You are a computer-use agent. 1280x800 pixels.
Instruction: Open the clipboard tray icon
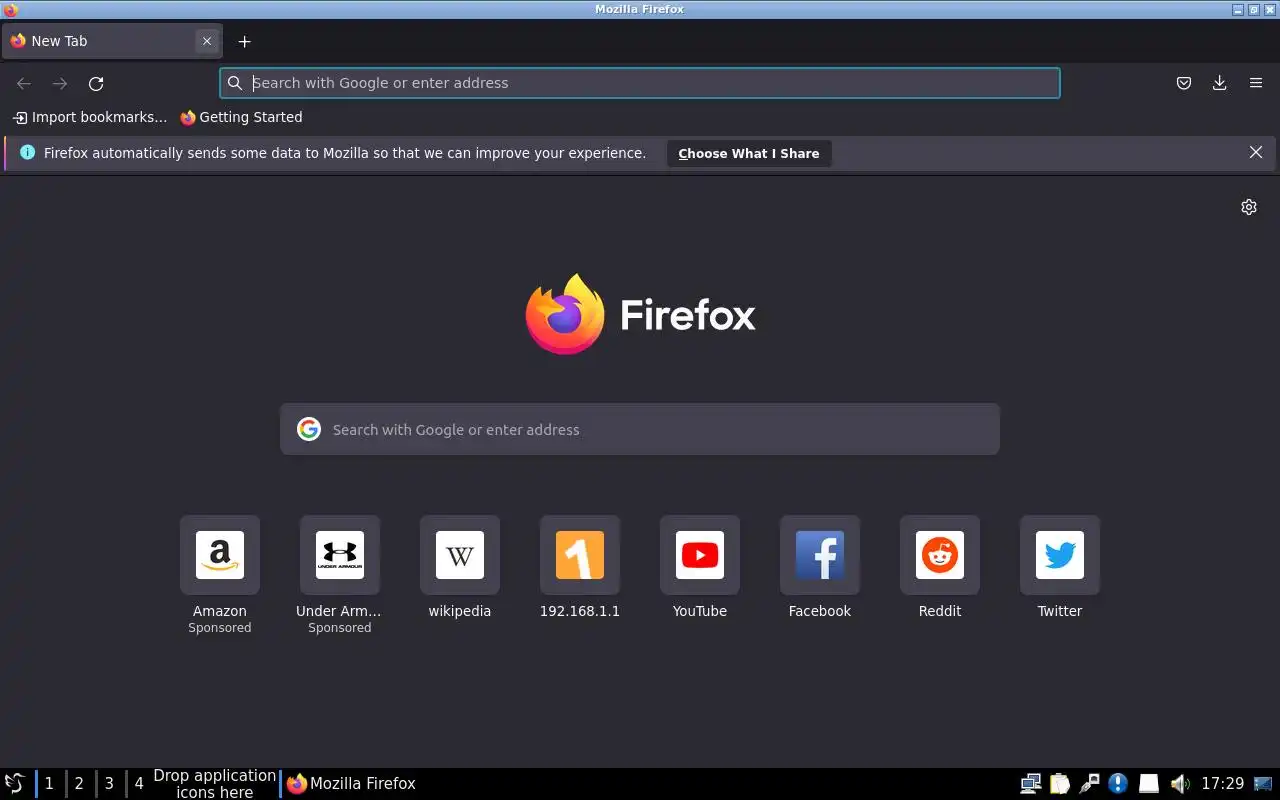[x=1060, y=783]
